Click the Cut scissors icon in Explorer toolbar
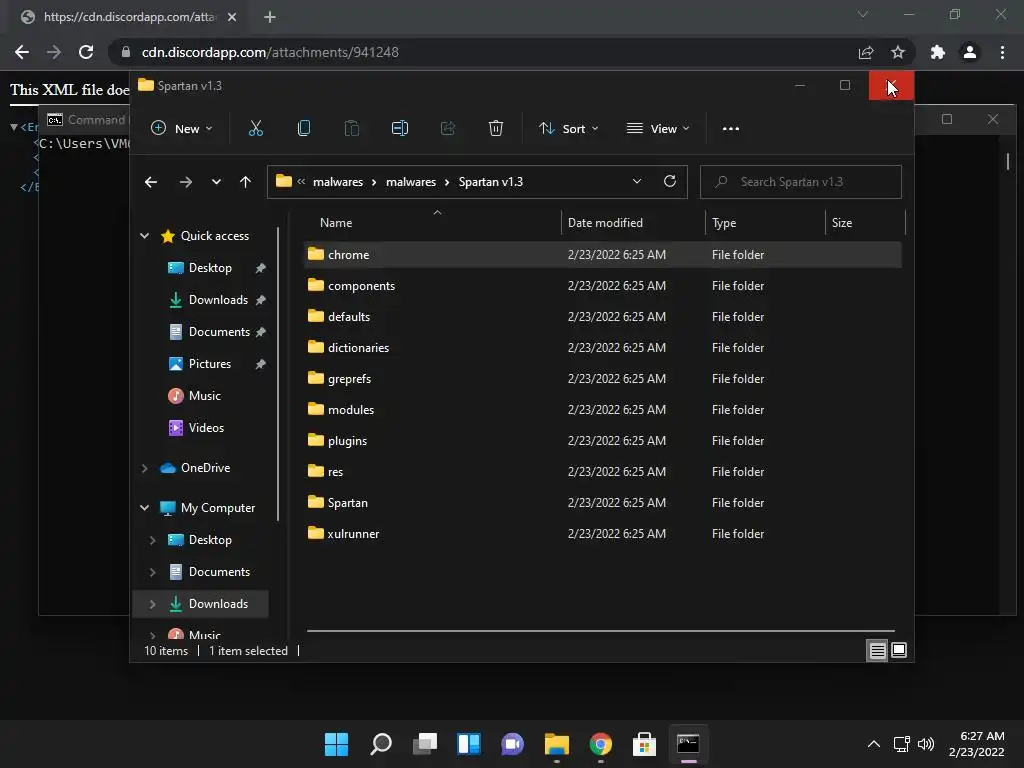The width and height of the screenshot is (1024, 768). point(255,129)
